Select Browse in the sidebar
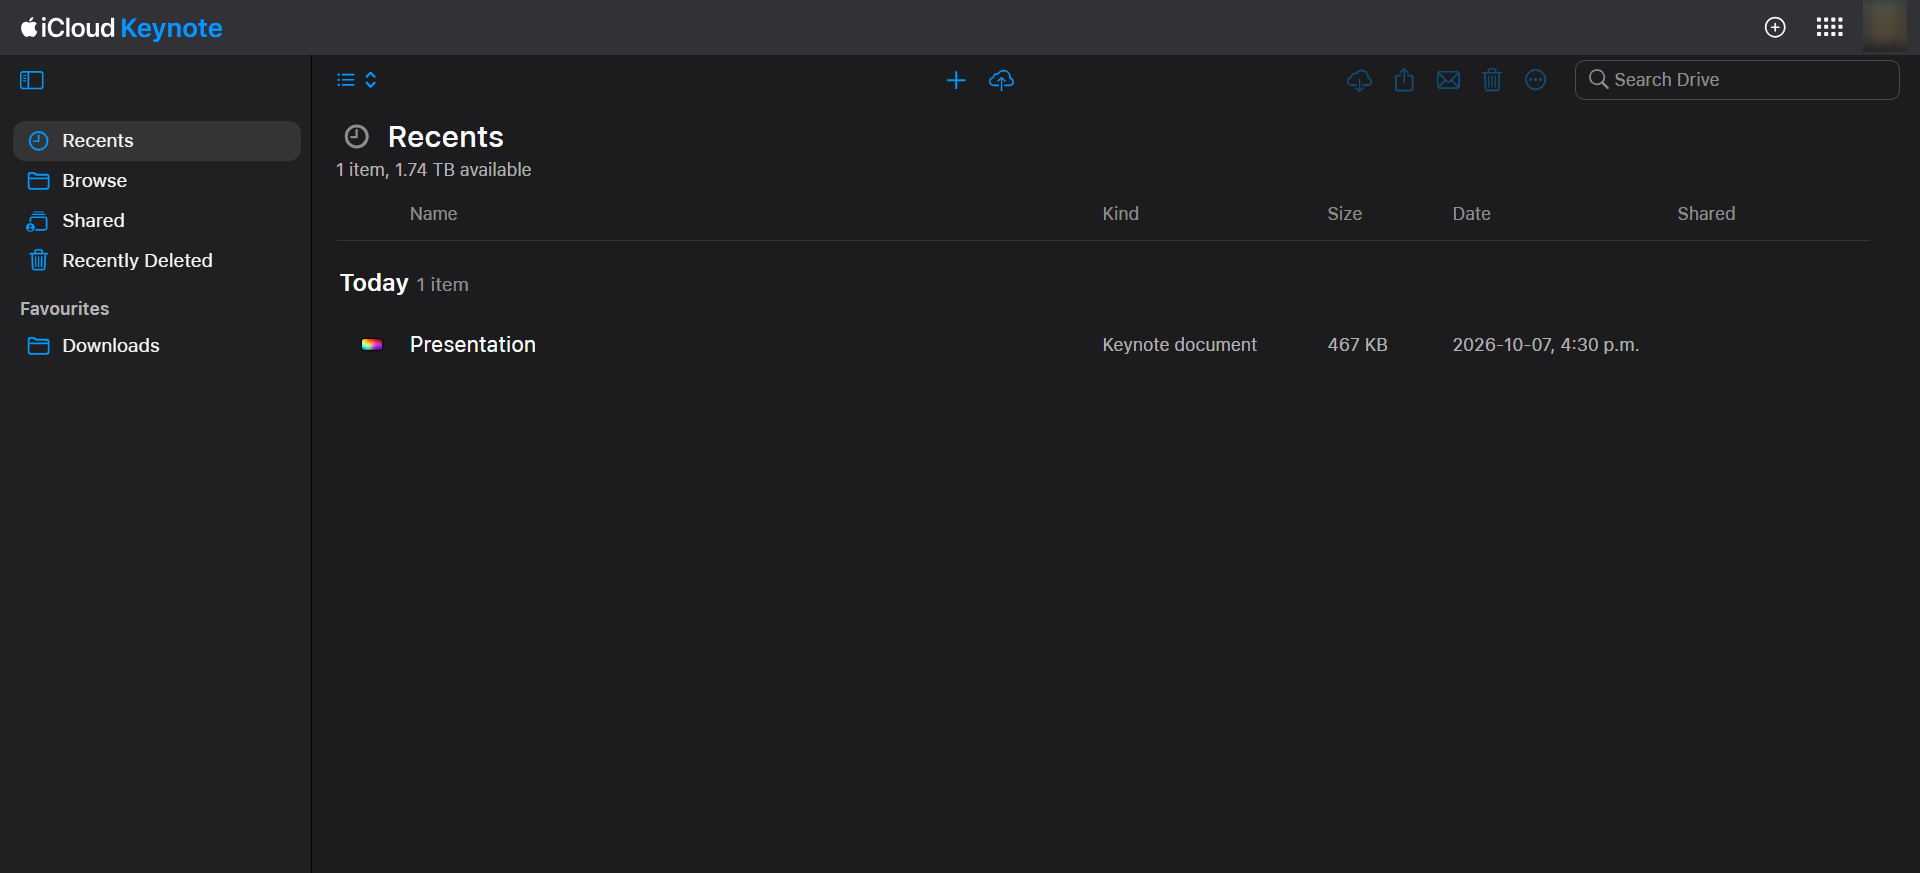 coord(157,181)
